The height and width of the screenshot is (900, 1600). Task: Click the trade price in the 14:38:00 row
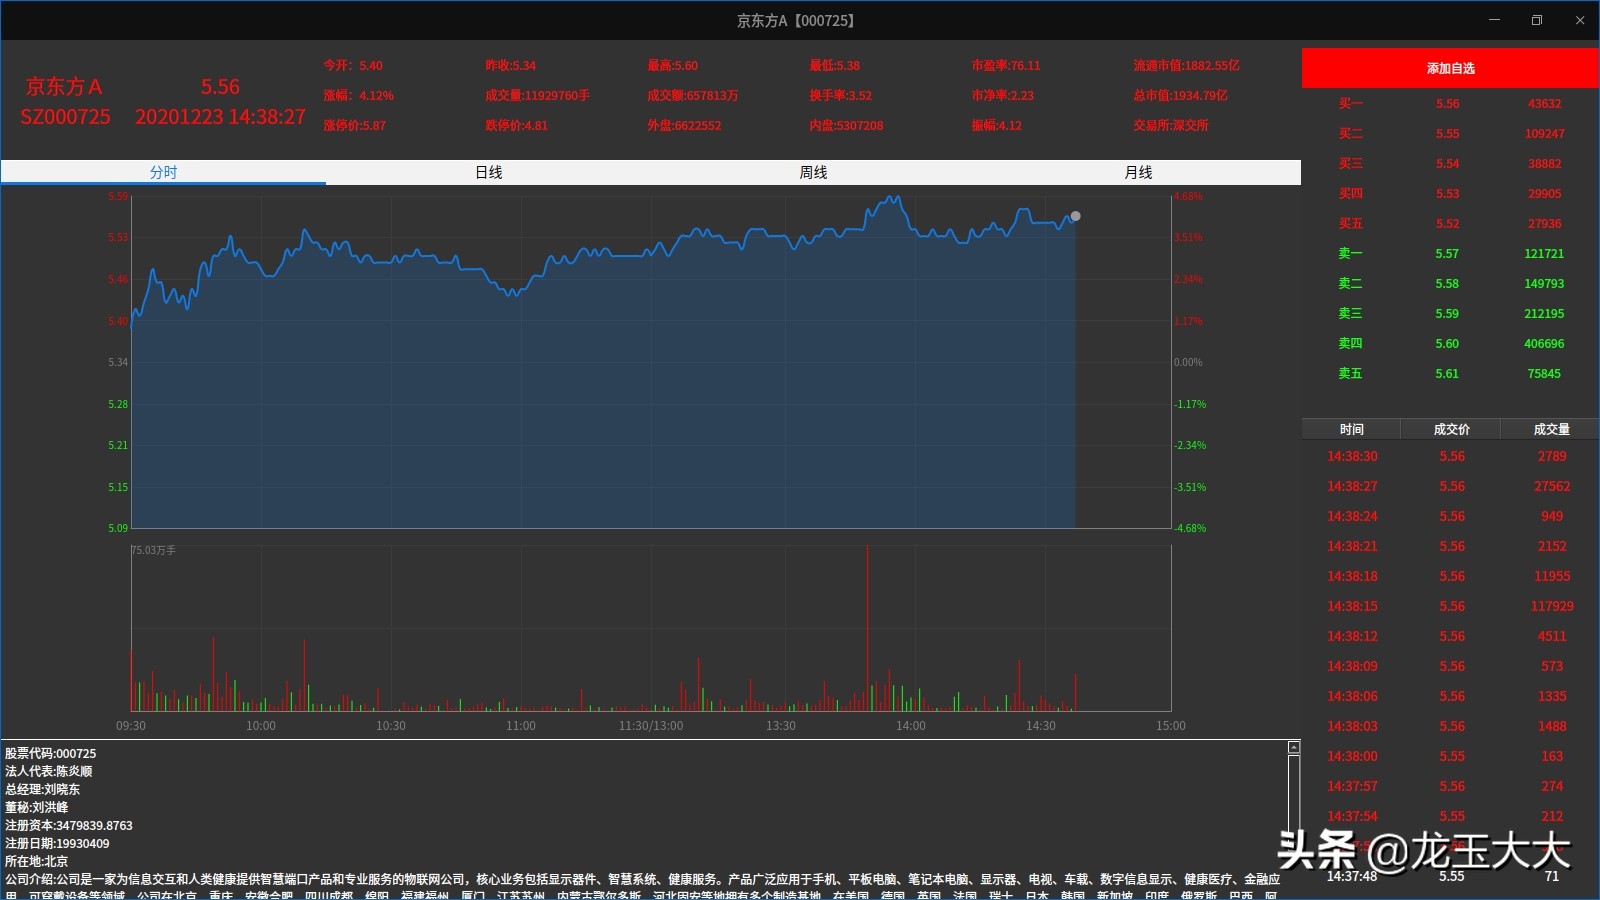coord(1452,756)
